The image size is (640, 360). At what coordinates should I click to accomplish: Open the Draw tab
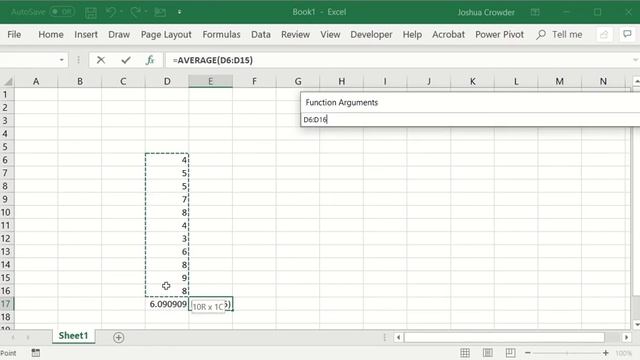pyautogui.click(x=119, y=35)
